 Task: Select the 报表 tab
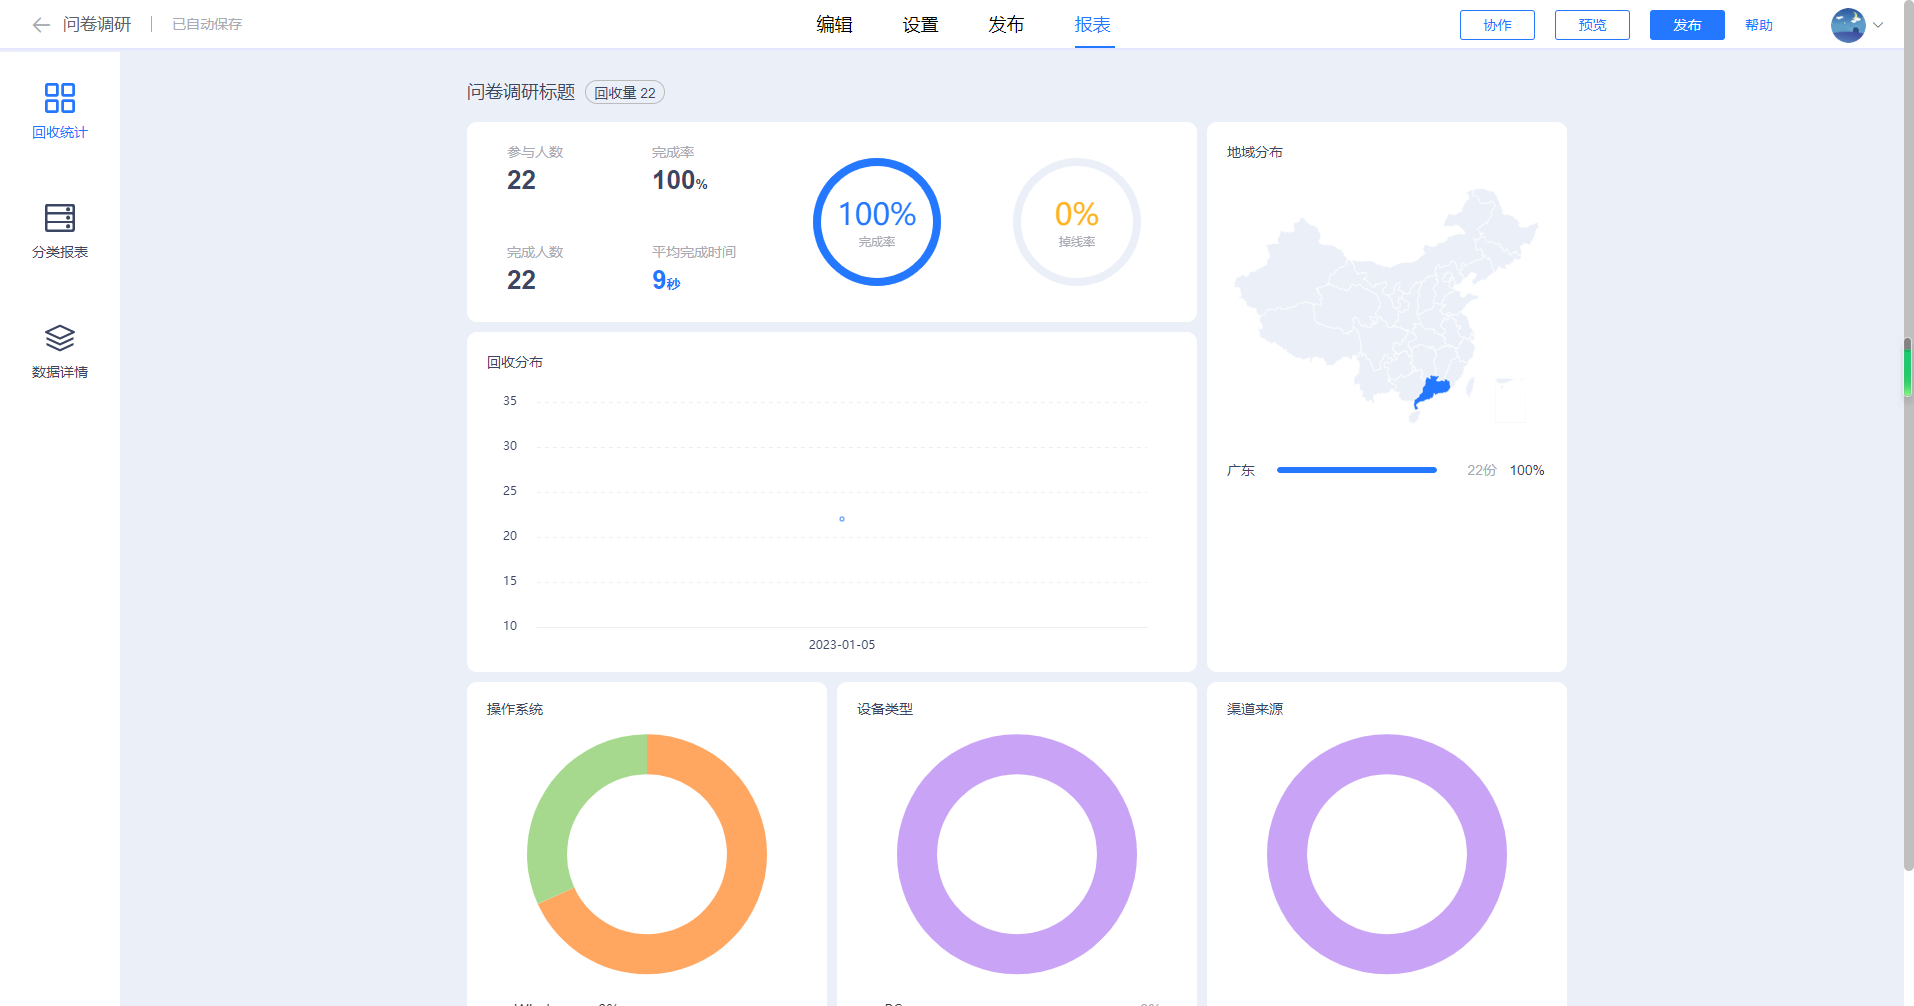pyautogui.click(x=1093, y=25)
